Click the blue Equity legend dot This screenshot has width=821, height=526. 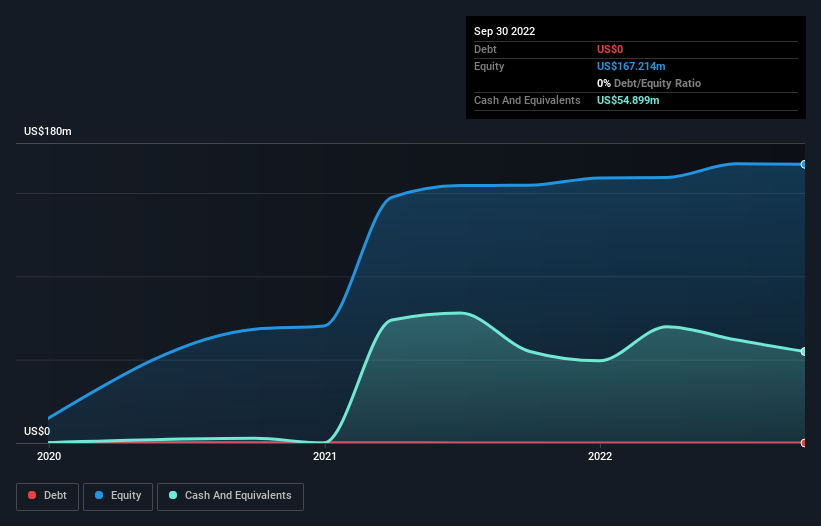[x=99, y=495]
